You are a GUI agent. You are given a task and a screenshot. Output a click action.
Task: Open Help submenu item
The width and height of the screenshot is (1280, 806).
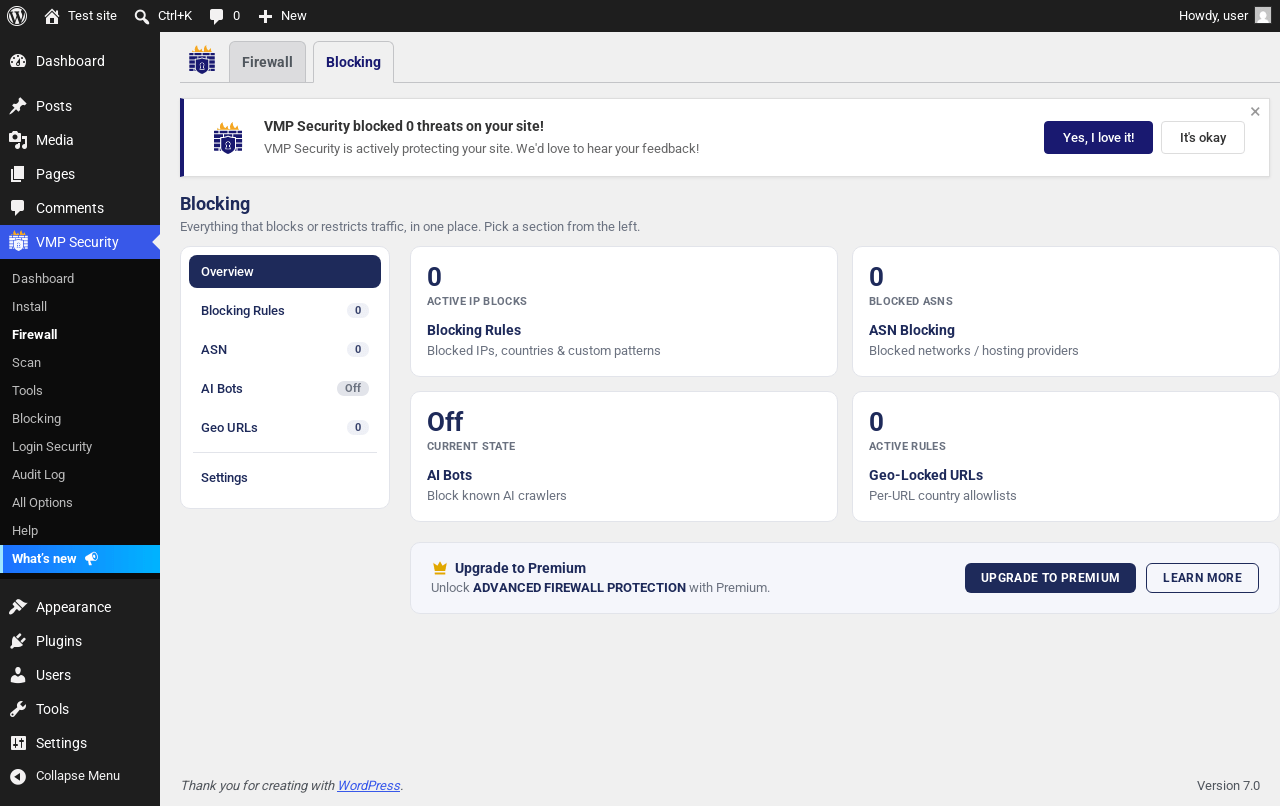(80, 530)
